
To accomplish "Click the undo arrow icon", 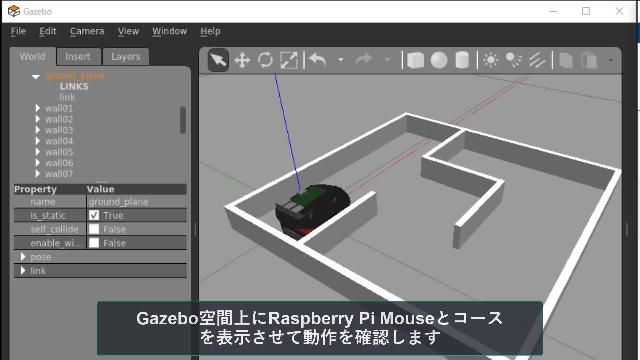I will click(x=318, y=60).
